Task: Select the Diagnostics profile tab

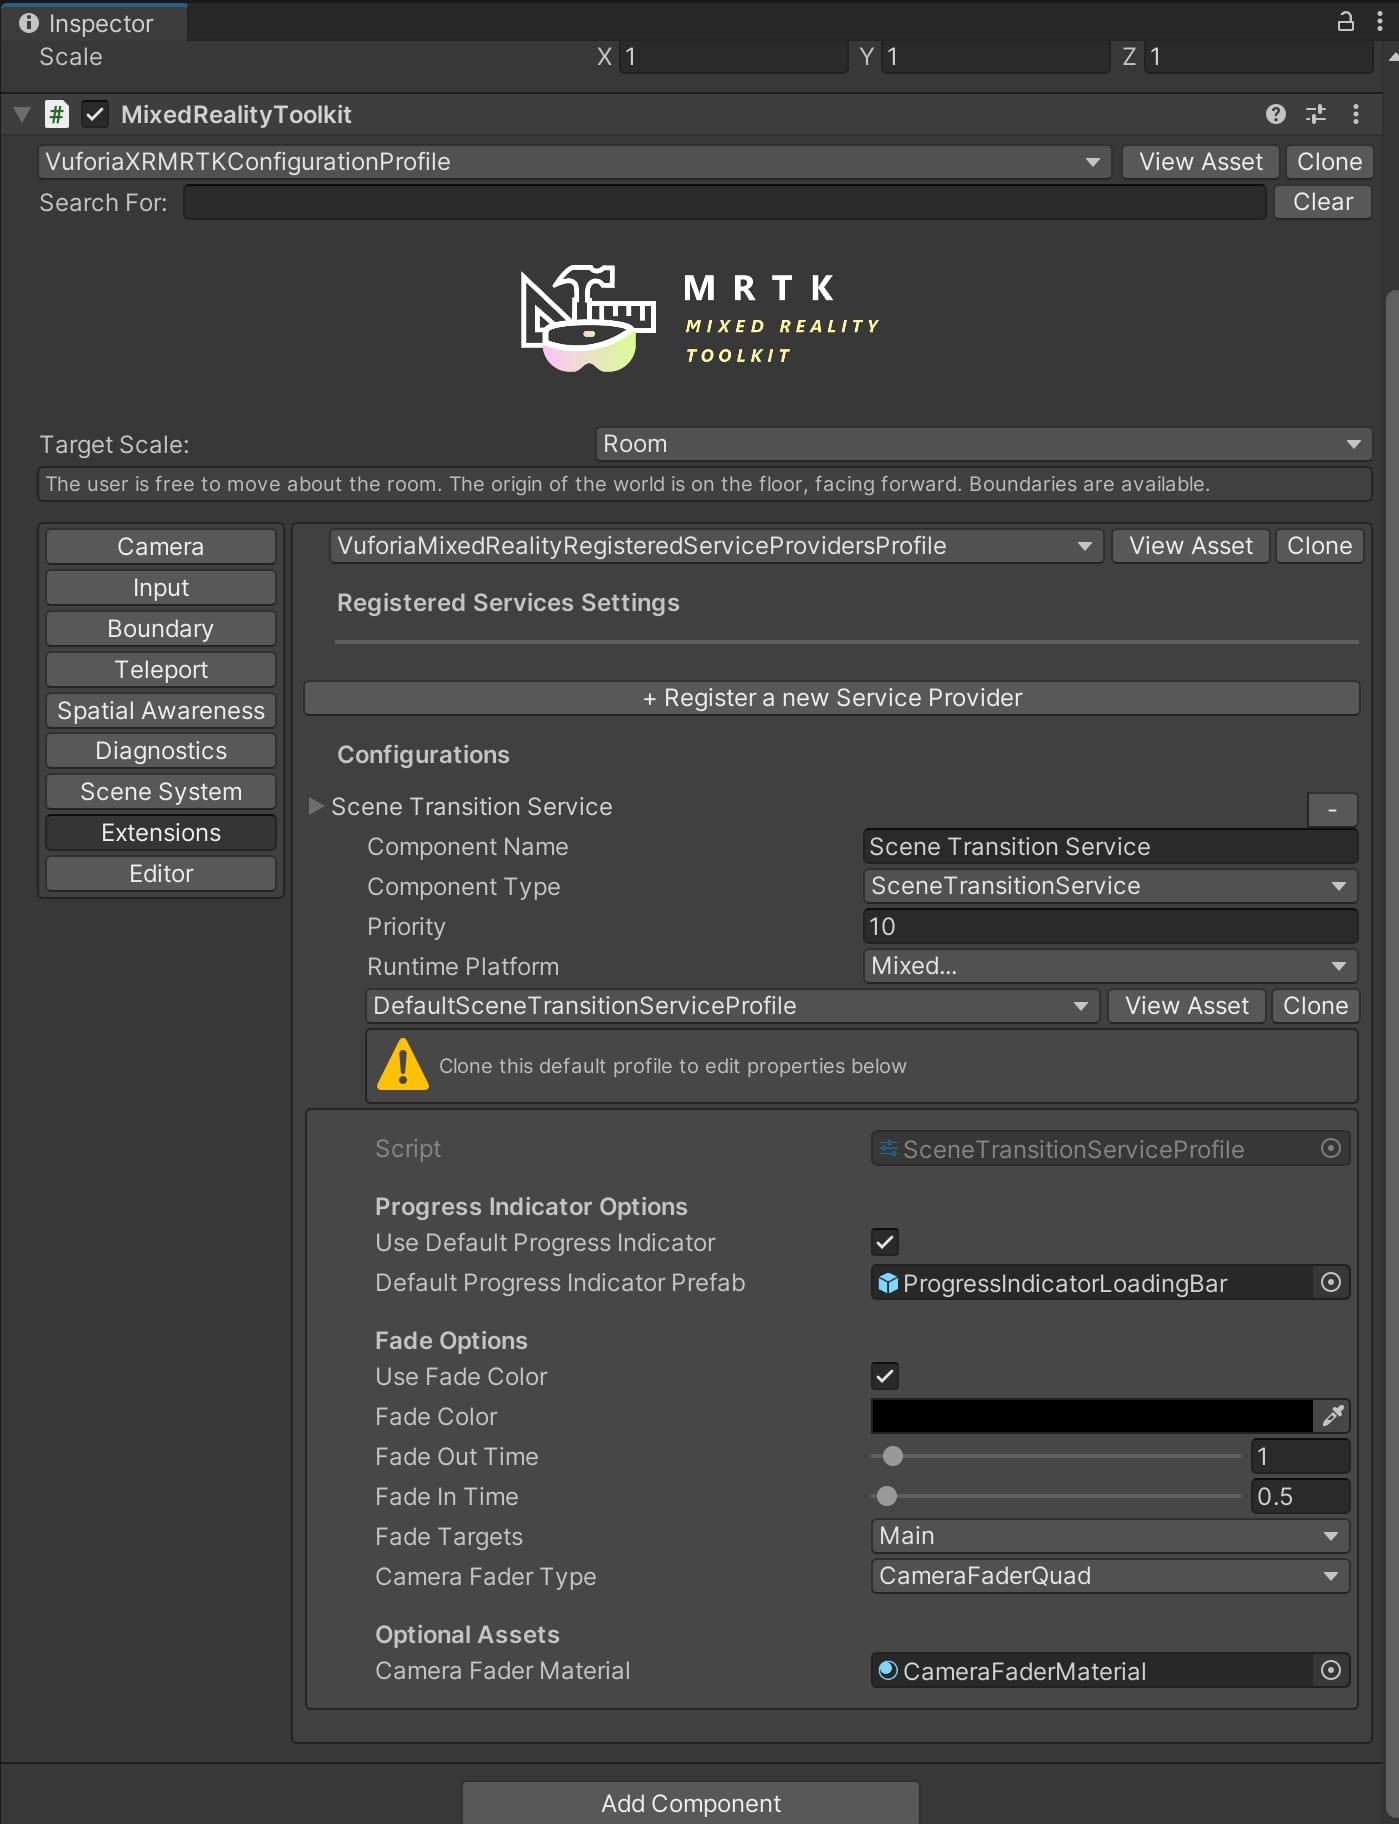Action: tap(161, 751)
